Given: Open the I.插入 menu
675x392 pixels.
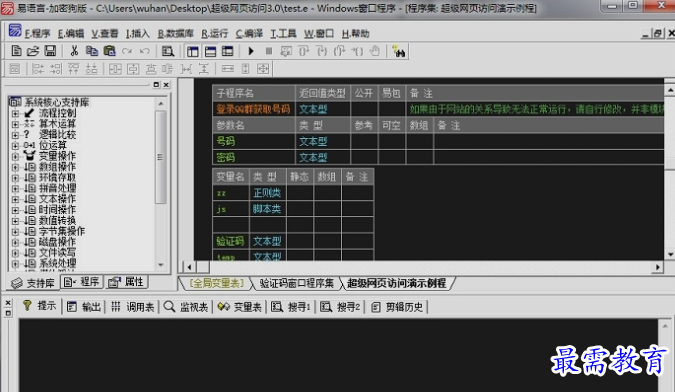Looking at the screenshot, I should point(138,34).
